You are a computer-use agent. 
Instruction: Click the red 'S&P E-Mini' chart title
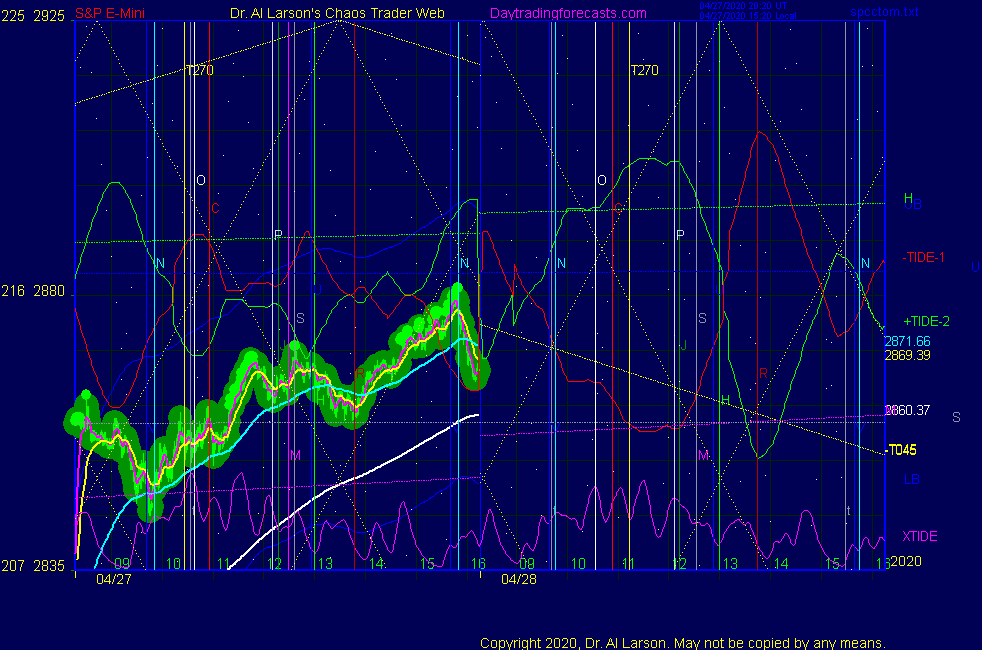(110, 14)
